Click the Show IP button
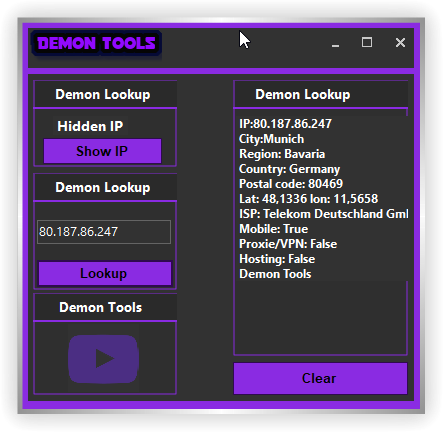The width and height of the screenshot is (443, 432). (102, 151)
